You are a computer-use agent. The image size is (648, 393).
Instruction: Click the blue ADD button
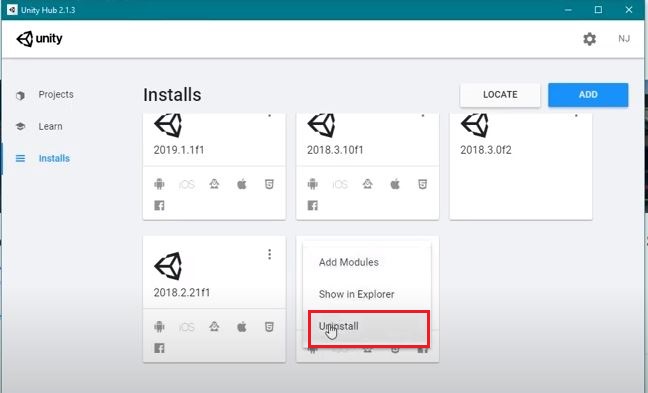tap(588, 95)
